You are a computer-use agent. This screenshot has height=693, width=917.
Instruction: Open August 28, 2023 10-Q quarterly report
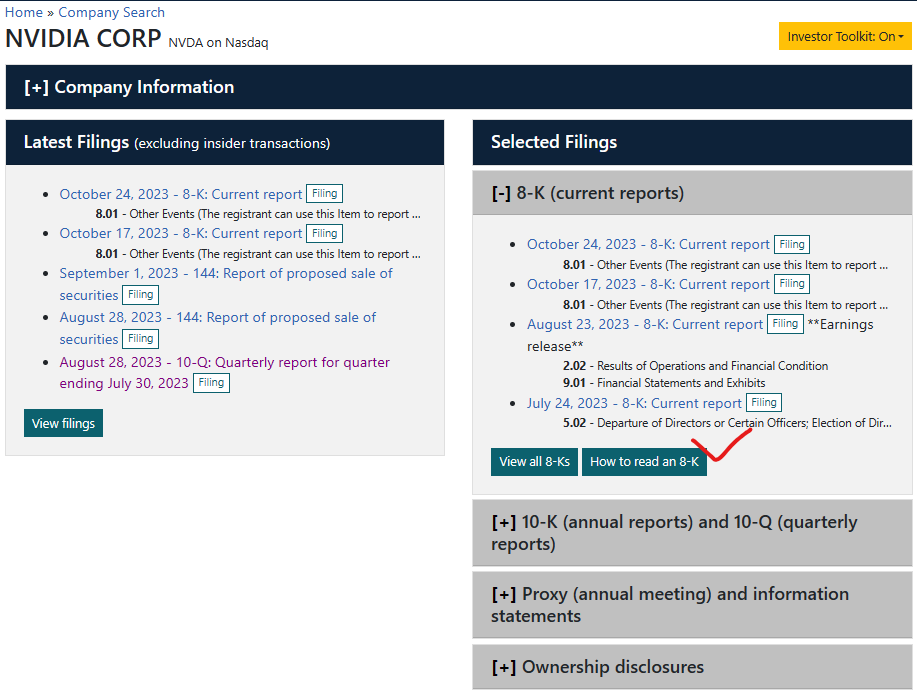[x=225, y=363]
